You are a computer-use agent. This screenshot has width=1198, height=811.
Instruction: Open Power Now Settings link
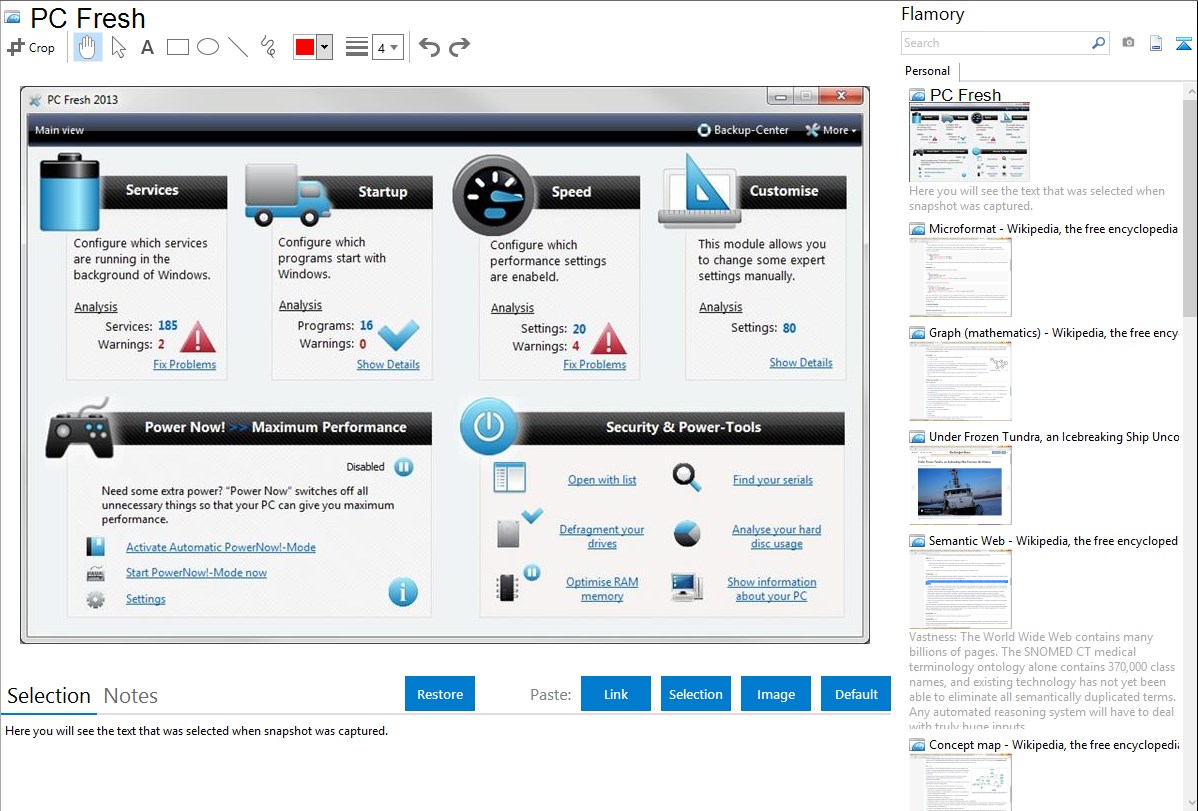(145, 599)
